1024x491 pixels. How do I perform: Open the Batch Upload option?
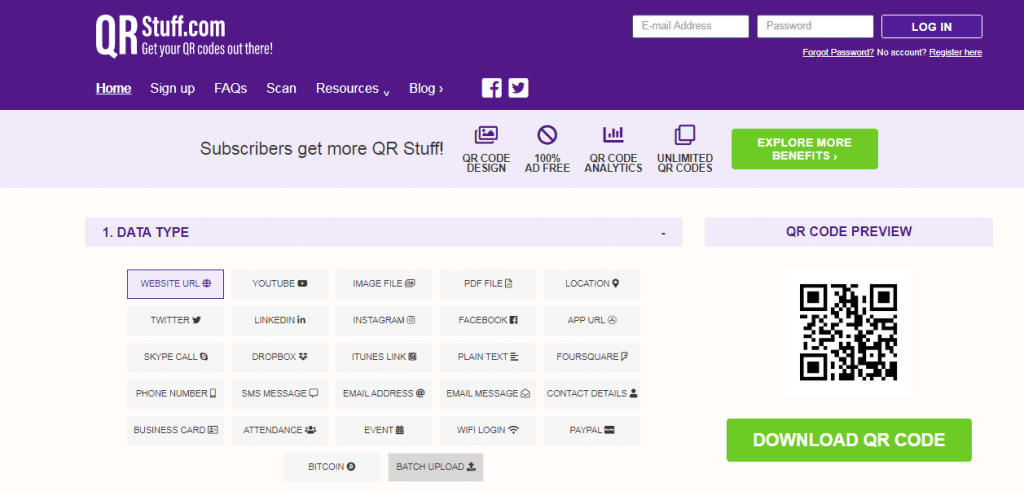coord(436,467)
